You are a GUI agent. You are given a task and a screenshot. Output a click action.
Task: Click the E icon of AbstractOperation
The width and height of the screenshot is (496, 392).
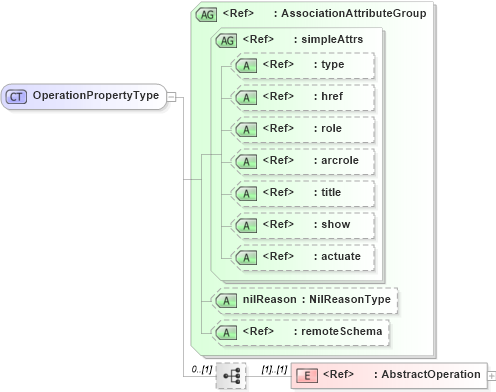point(307,376)
